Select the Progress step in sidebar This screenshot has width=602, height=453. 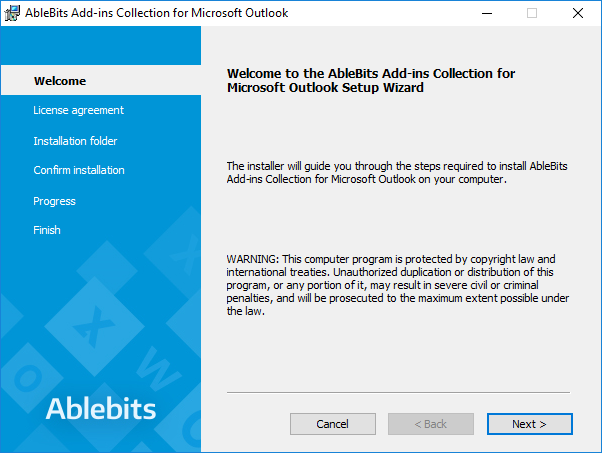tap(54, 201)
